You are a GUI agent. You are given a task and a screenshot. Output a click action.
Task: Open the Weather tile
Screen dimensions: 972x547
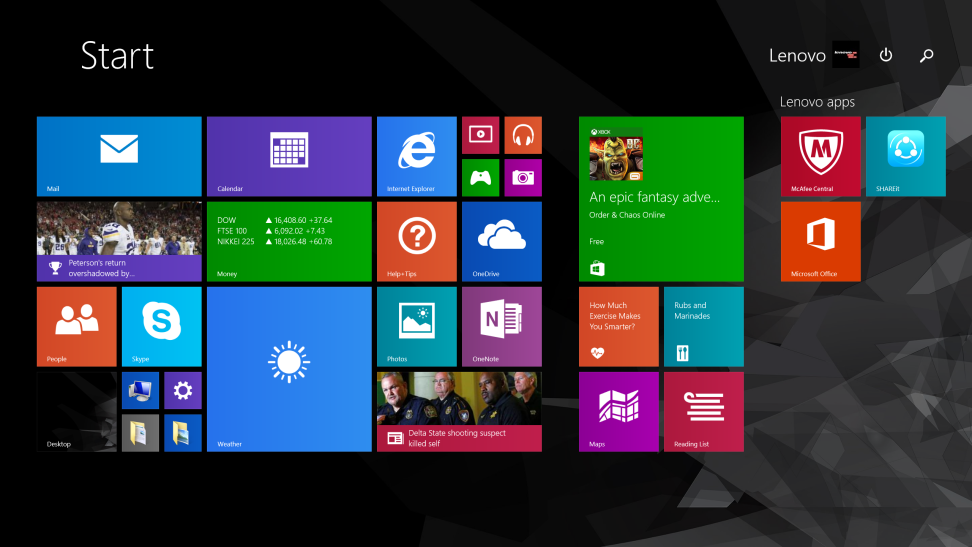click(x=289, y=369)
